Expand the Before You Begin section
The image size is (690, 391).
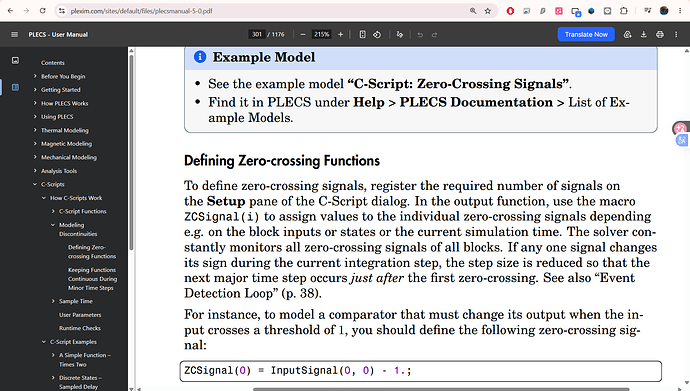(35, 76)
